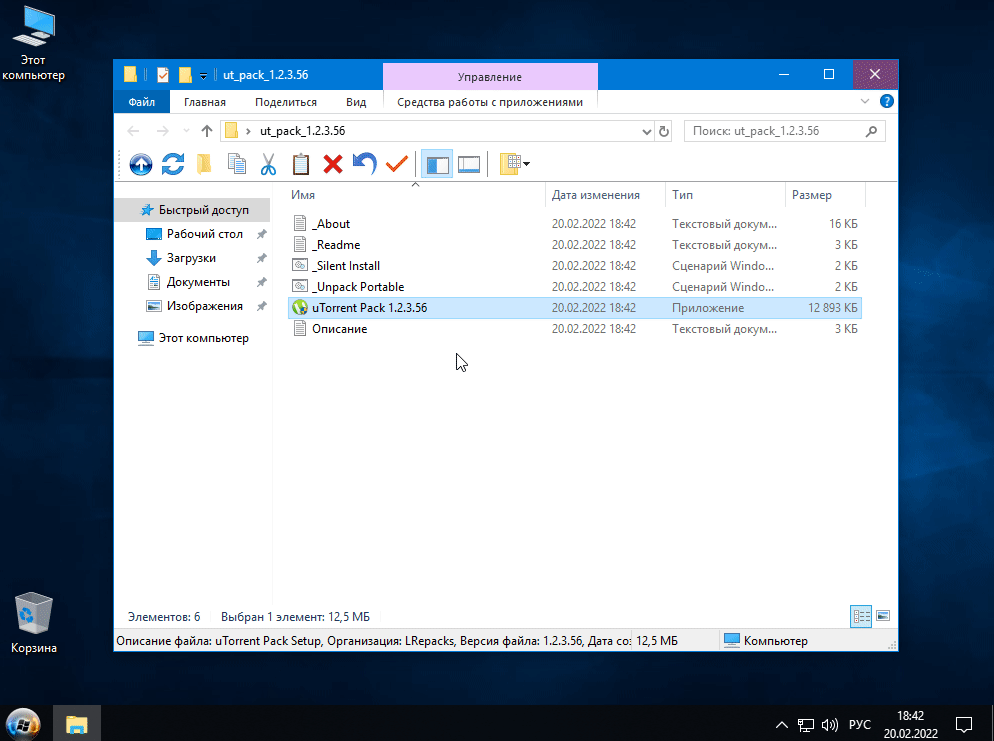Click the folder icon next to the Refresh toolbar icon
This screenshot has height=741, width=994.
click(204, 164)
